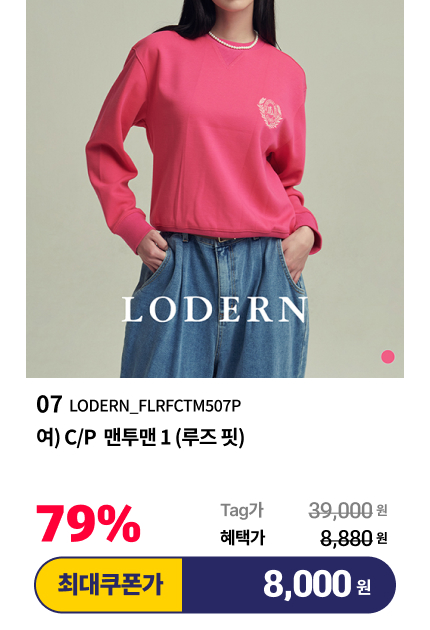Open the pink sweatshirt product image
The width and height of the screenshot is (430, 630).
[215, 188]
